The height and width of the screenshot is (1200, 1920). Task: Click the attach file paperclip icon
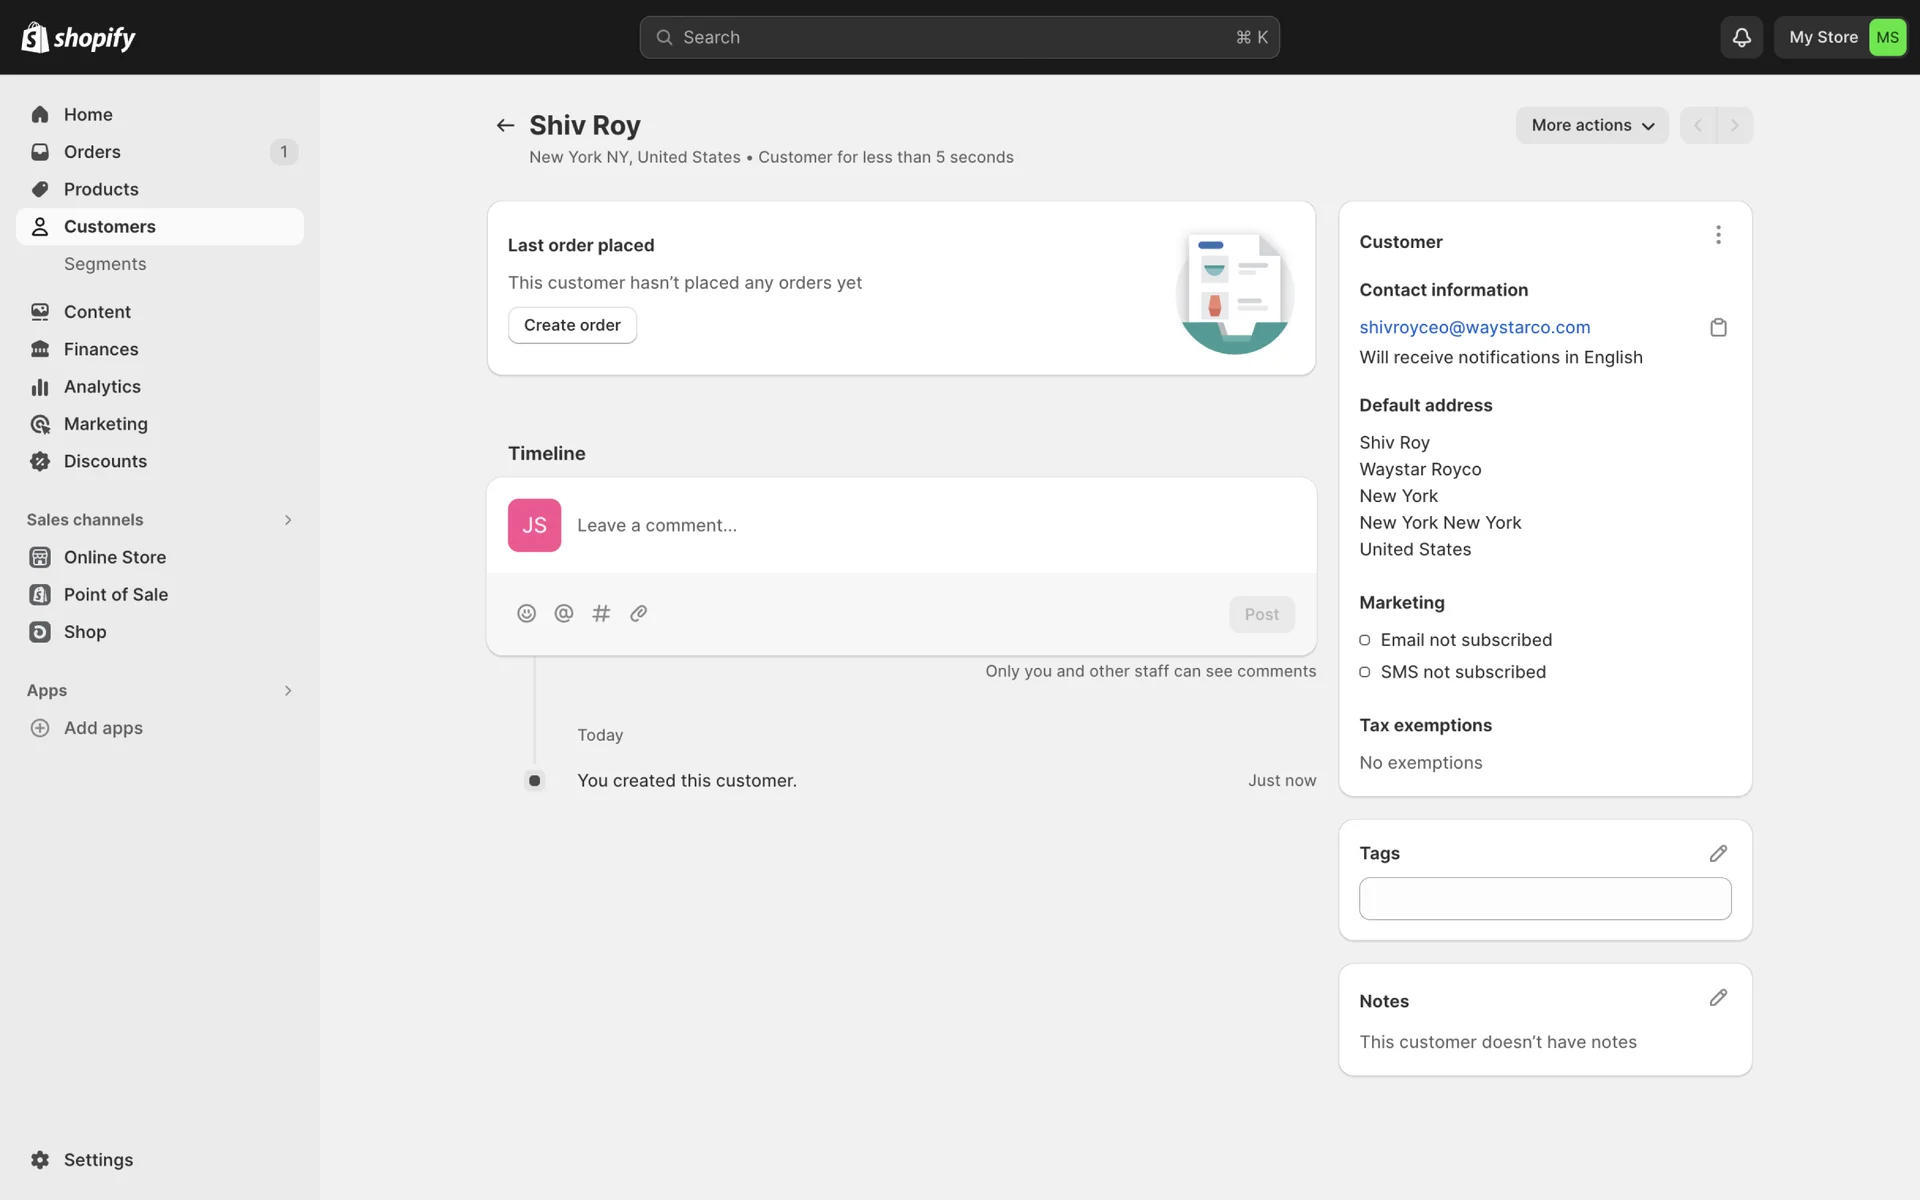click(x=638, y=613)
